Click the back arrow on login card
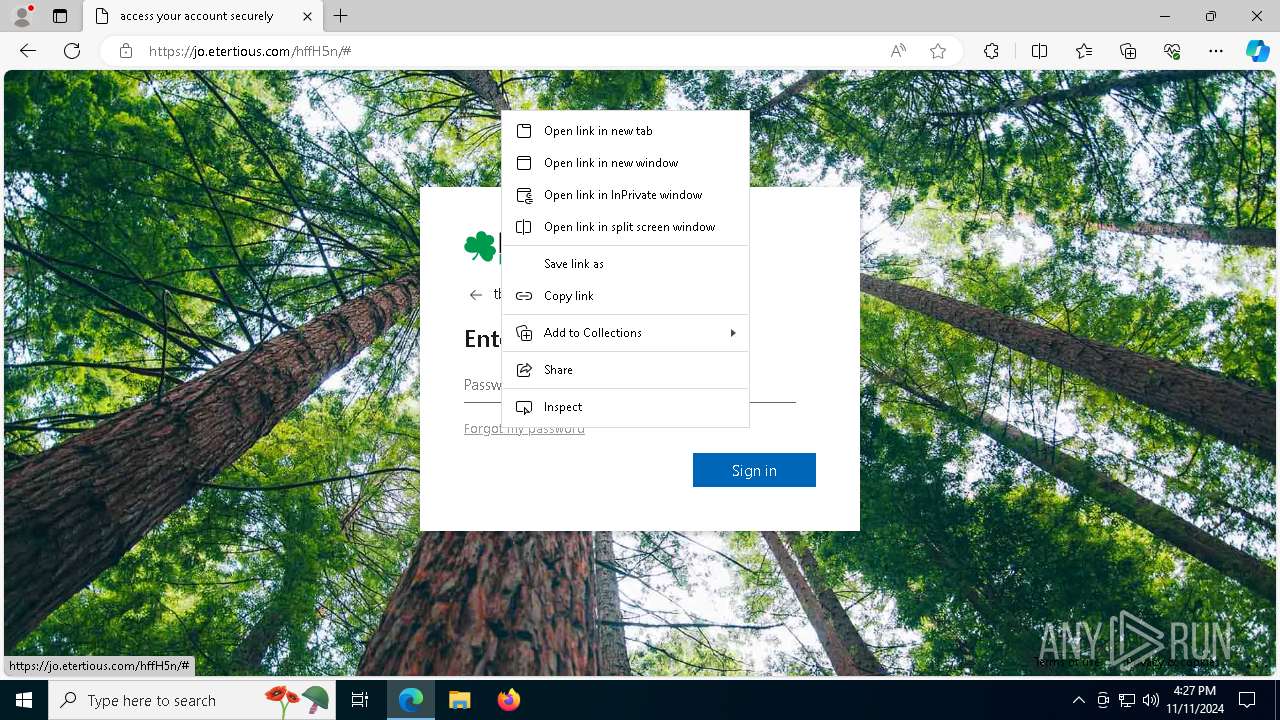Screen dimensions: 1280x720 click(475, 295)
